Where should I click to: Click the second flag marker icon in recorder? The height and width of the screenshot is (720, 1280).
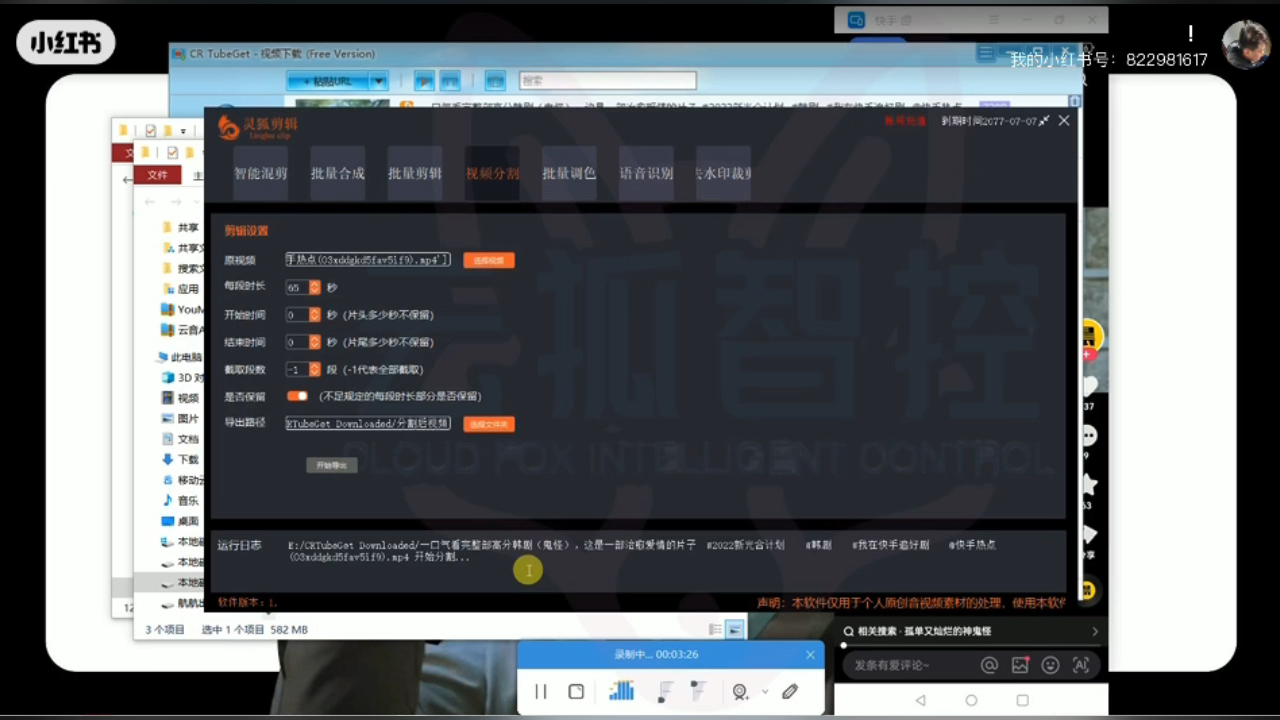point(699,691)
